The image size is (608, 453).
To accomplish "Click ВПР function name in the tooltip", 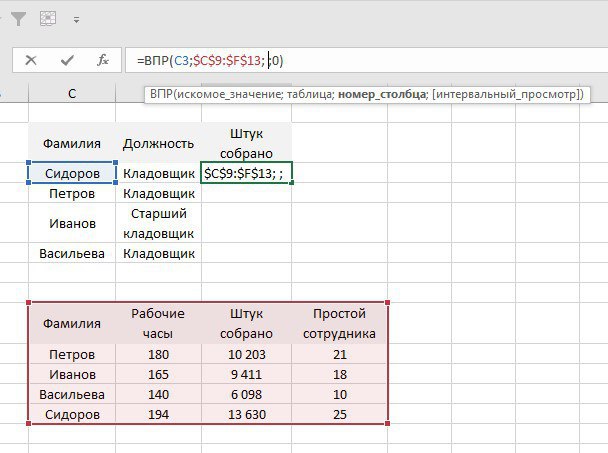I will tap(161, 94).
